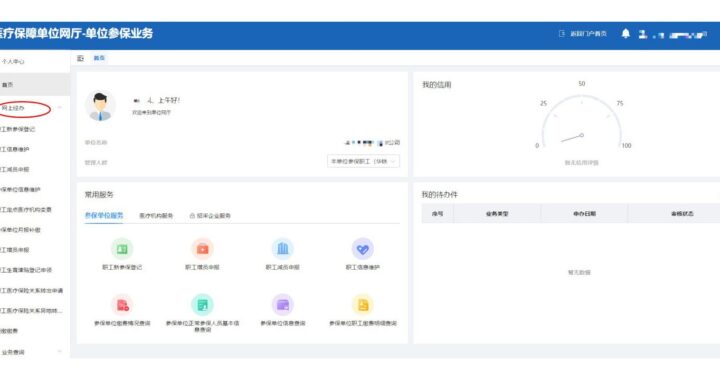Select the 首页 page tab
This screenshot has height=380, width=720.
click(x=99, y=58)
